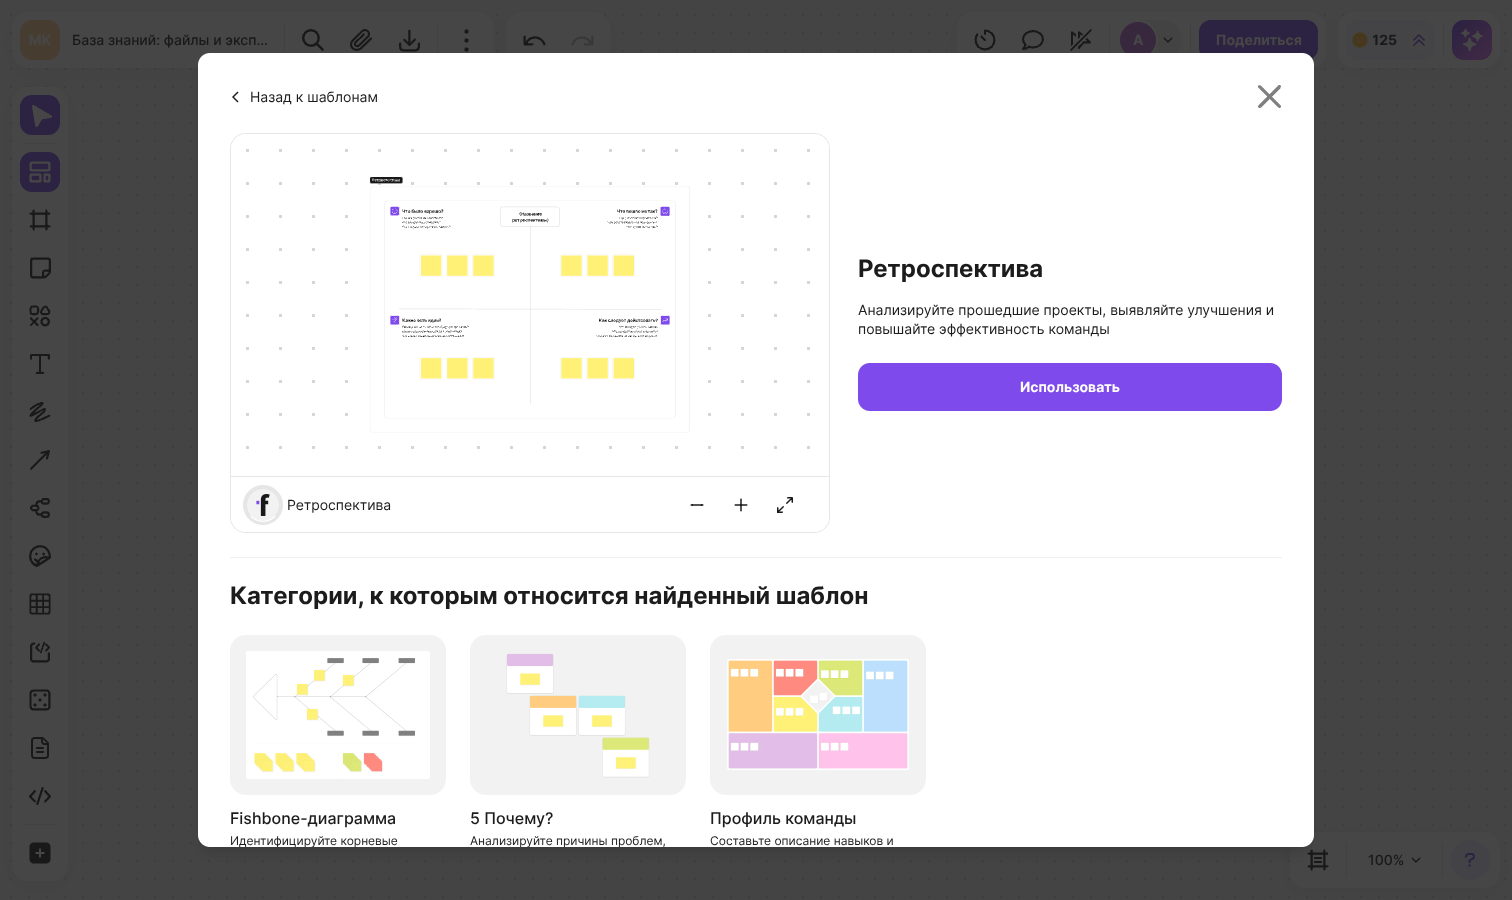Expand template preview to fullscreen
This screenshot has height=900, width=1512.
(x=785, y=505)
